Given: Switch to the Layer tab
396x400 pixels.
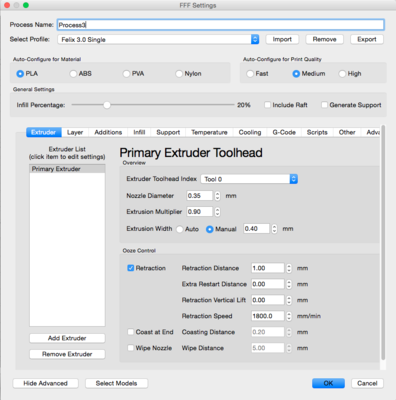Looking at the screenshot, I should 75,132.
